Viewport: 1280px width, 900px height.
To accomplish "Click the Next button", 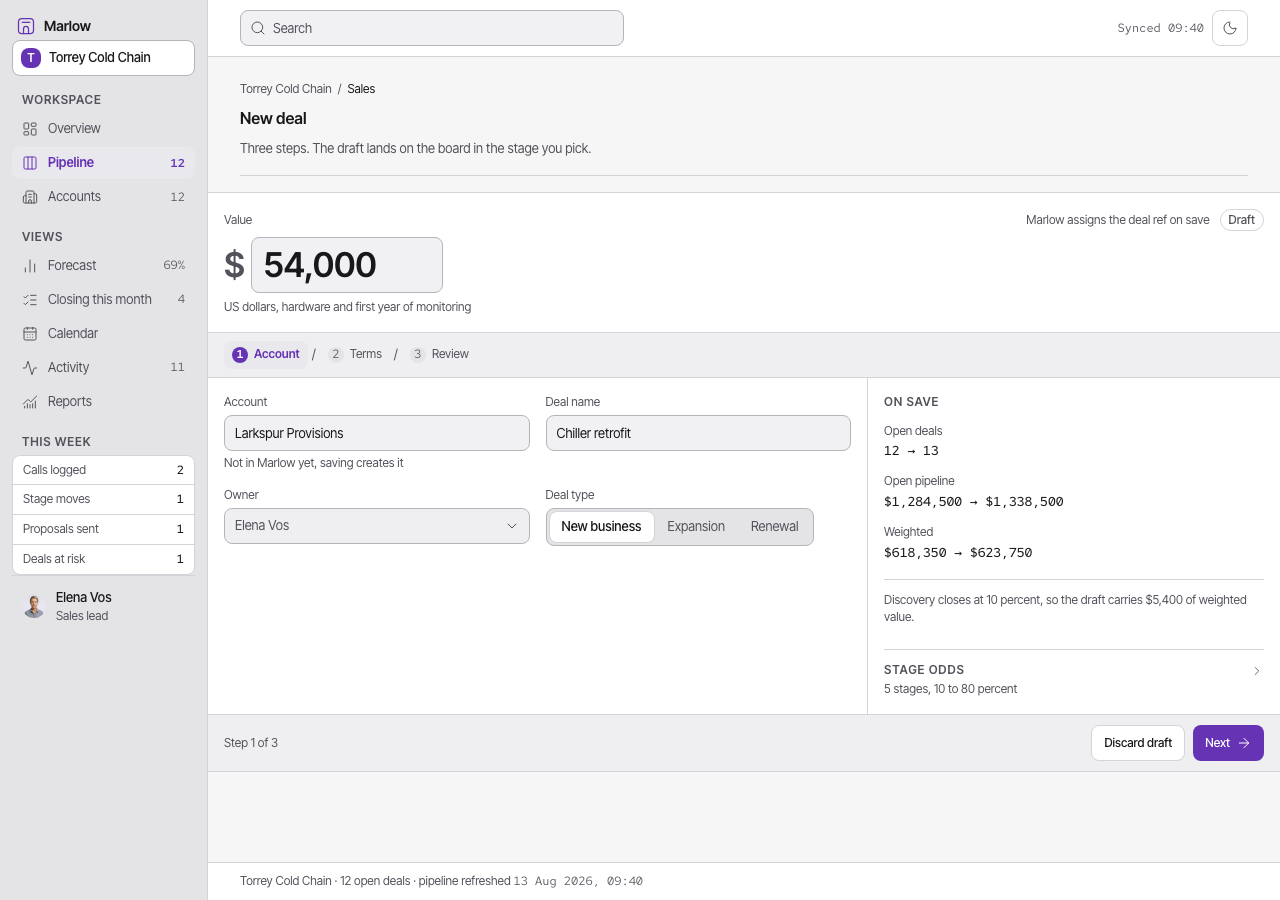I will [x=1228, y=743].
